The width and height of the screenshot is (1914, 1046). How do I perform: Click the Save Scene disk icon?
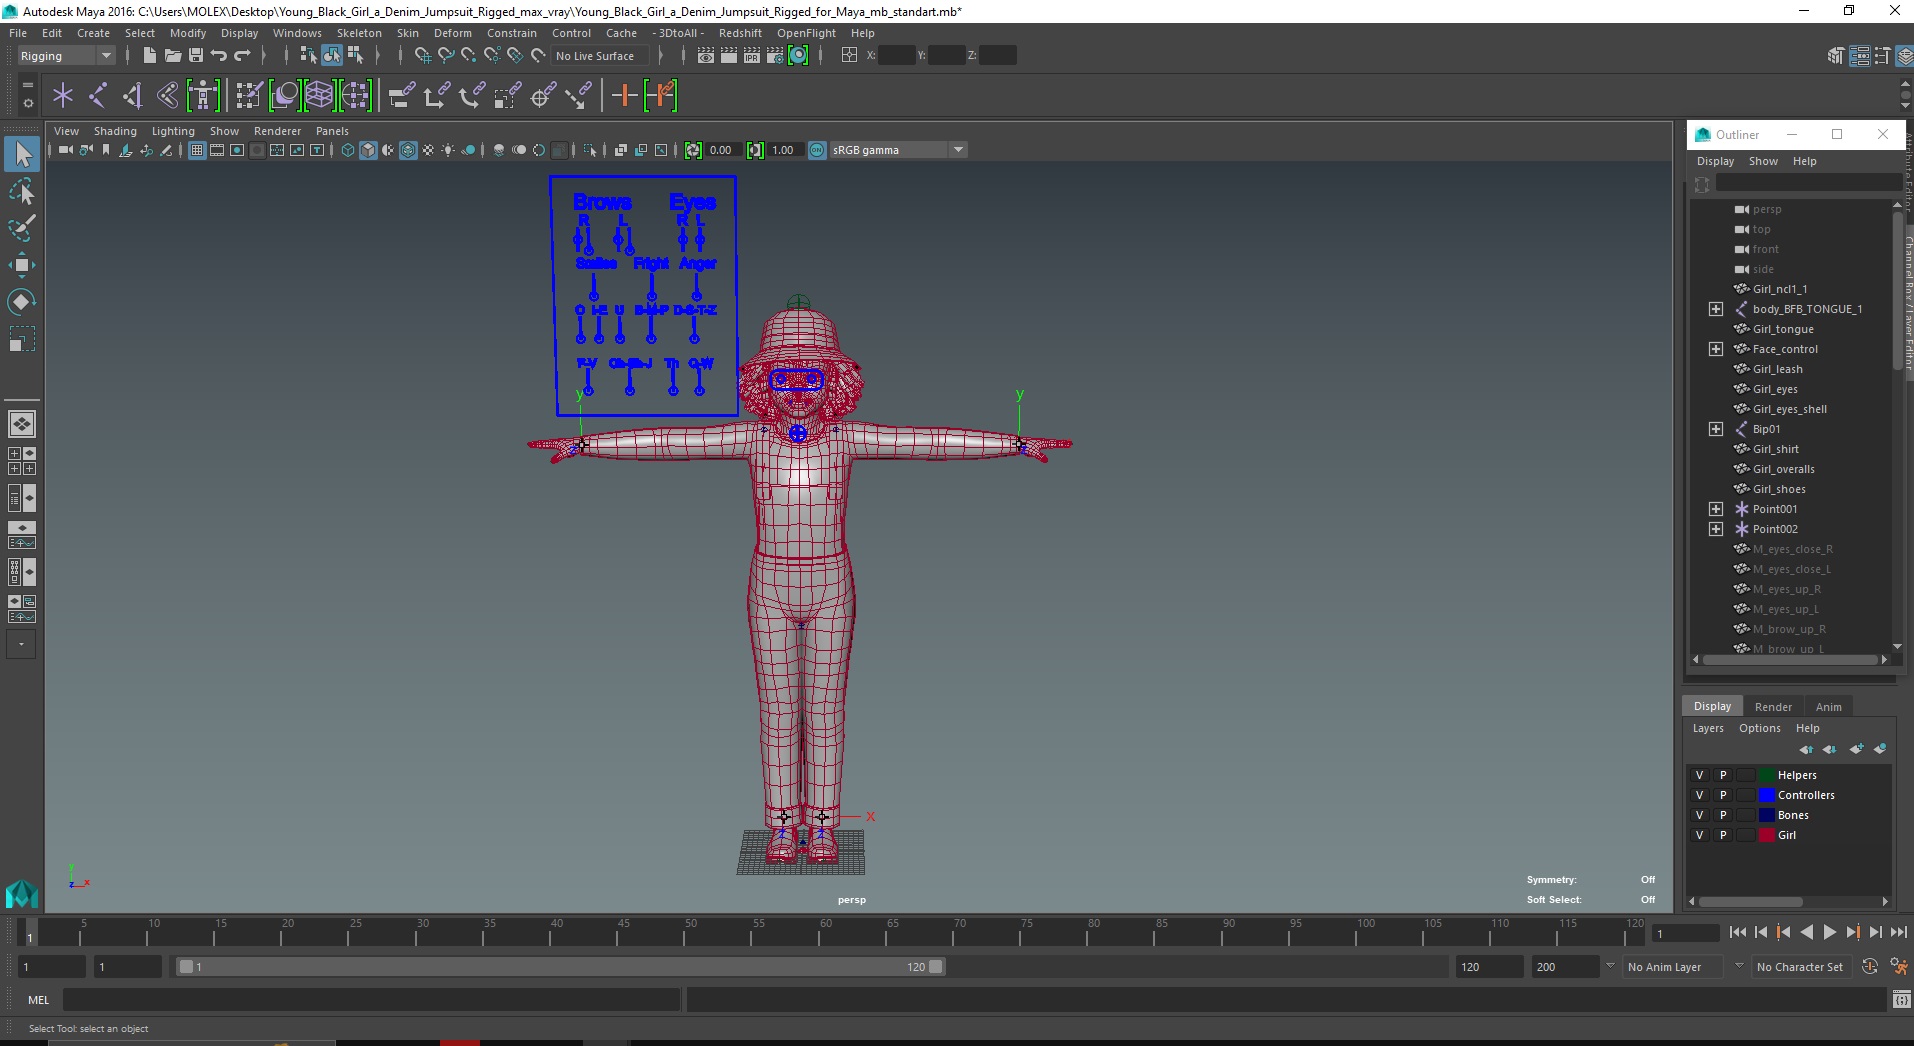point(196,56)
